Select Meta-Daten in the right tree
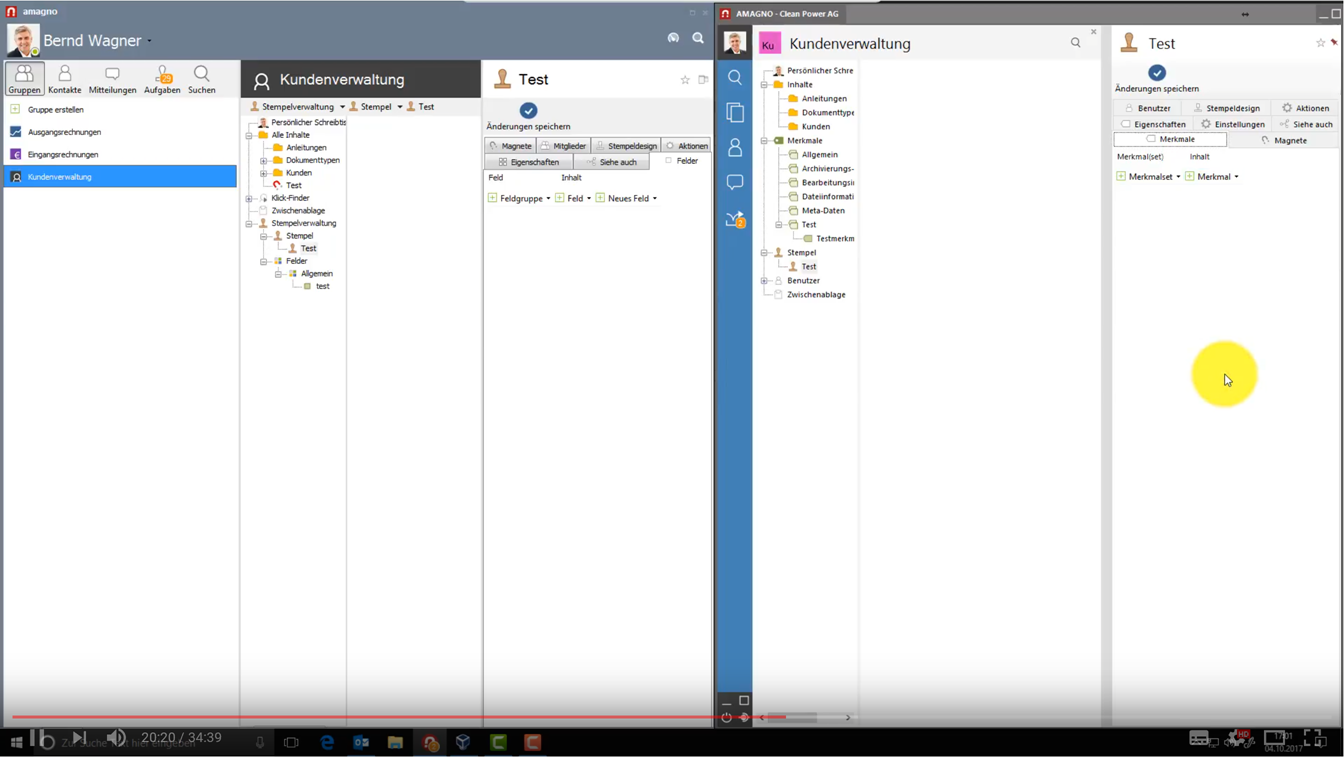Screen dimensions: 1344x758 coord(823,211)
